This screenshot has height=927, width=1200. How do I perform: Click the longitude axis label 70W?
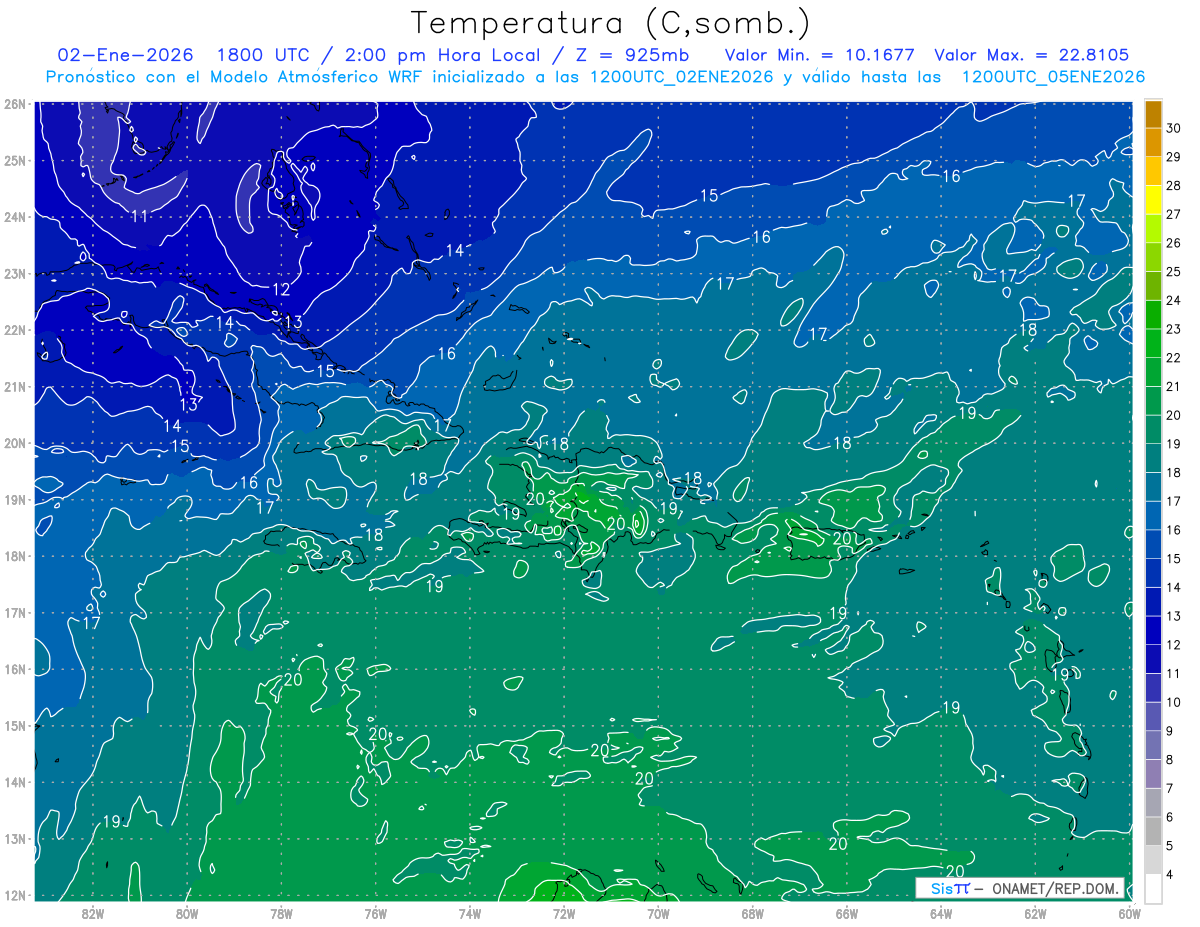(658, 912)
